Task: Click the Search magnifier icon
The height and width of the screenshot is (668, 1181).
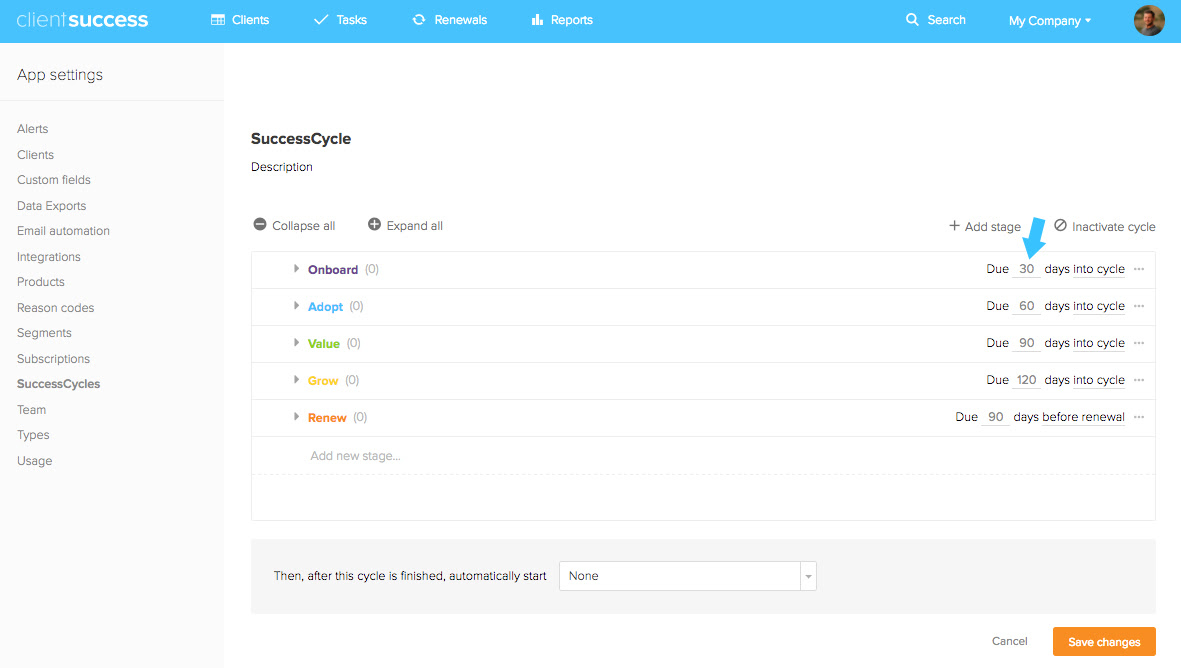Action: [912, 20]
